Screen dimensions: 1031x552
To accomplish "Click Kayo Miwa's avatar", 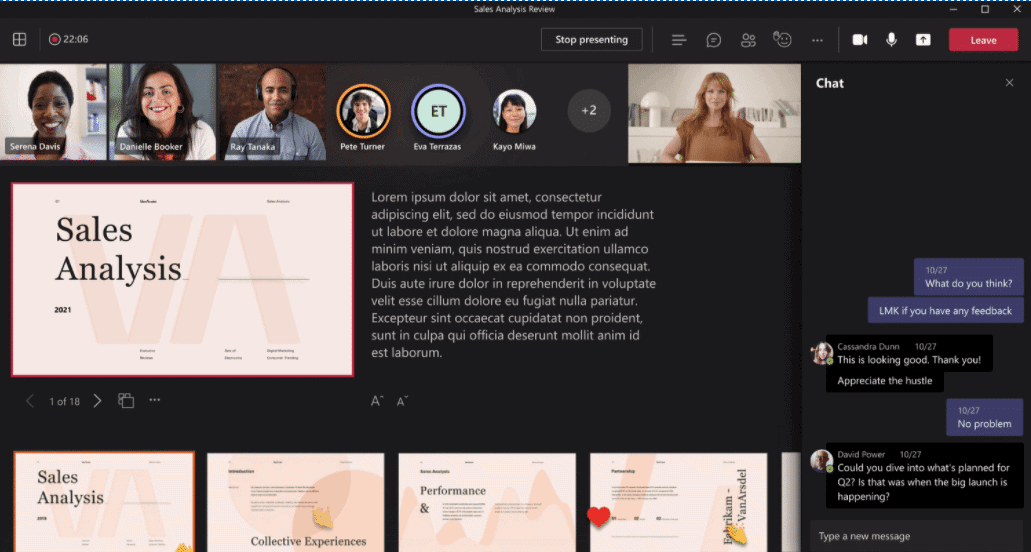I will [x=514, y=111].
